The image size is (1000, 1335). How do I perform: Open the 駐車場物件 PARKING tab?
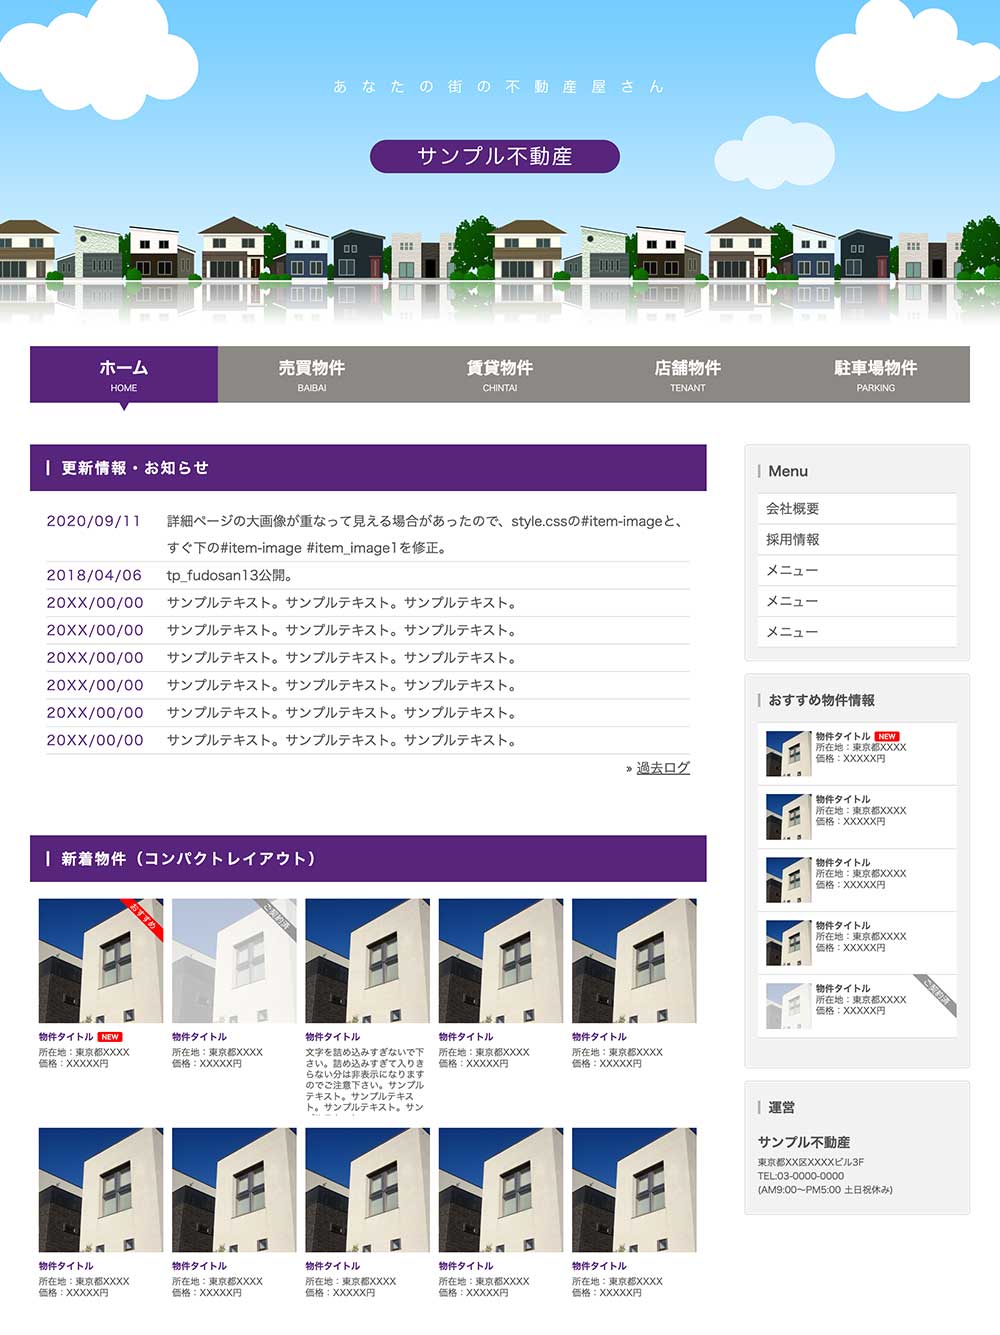point(876,374)
